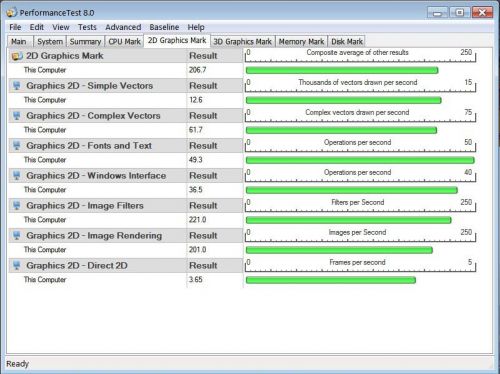Click the Filters per Second scale label

[x=358, y=202]
